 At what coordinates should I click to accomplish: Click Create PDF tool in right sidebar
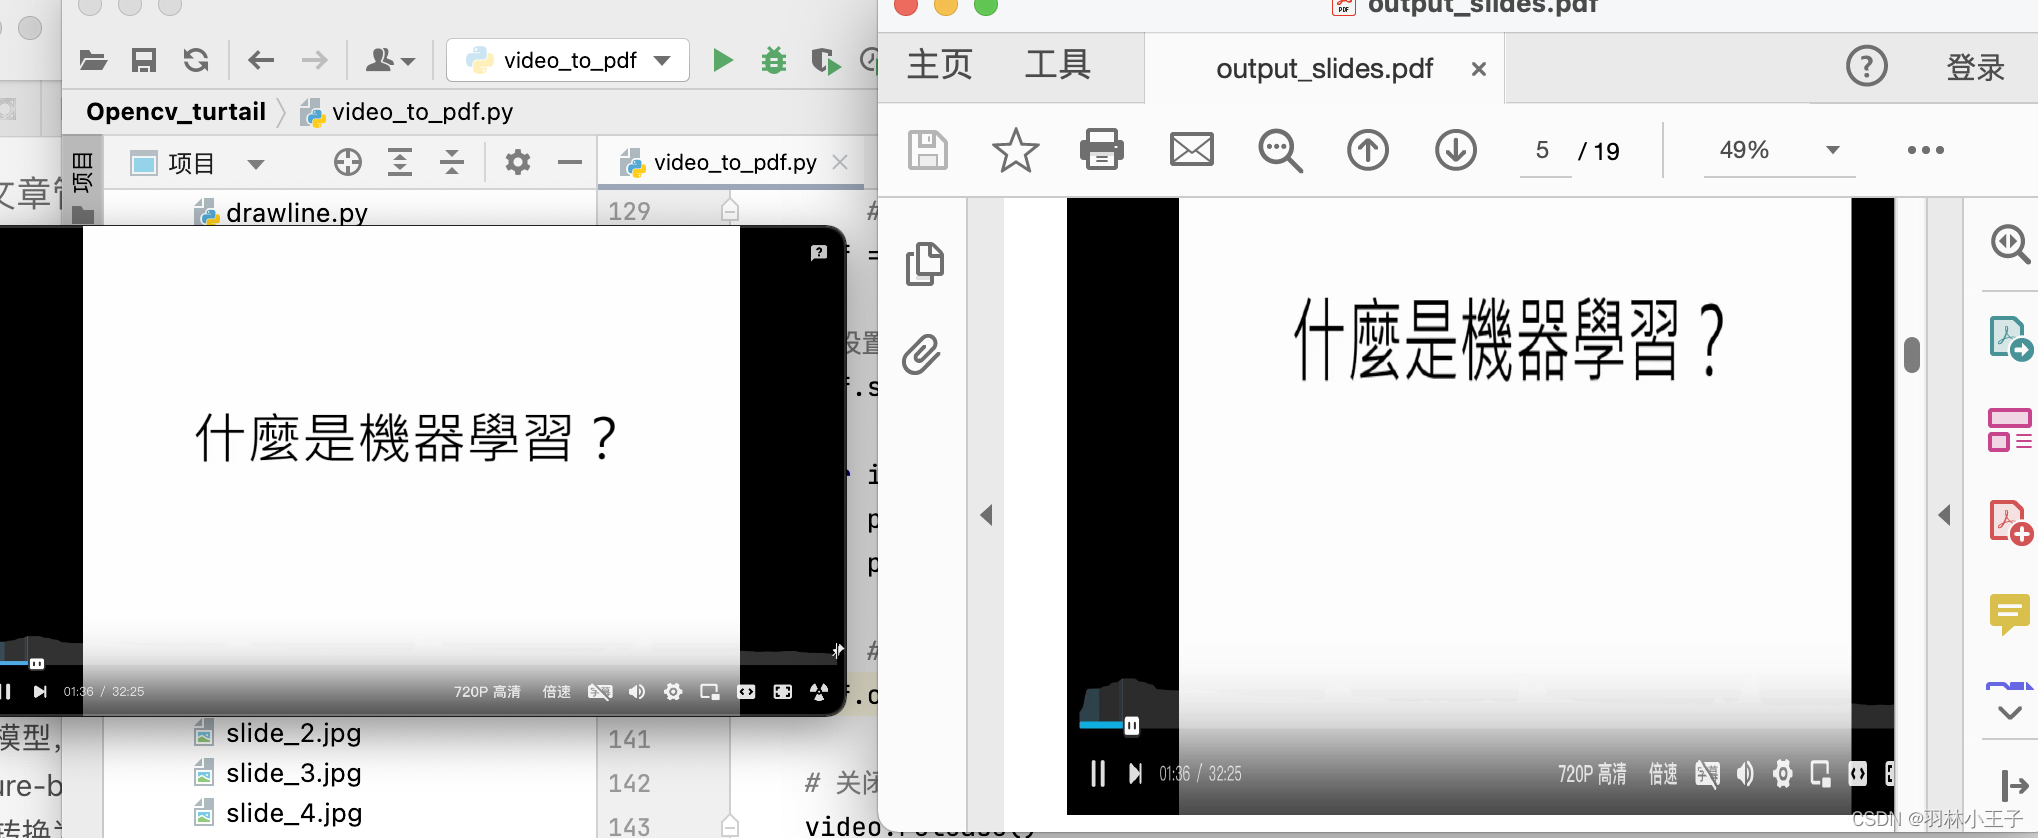[2010, 523]
